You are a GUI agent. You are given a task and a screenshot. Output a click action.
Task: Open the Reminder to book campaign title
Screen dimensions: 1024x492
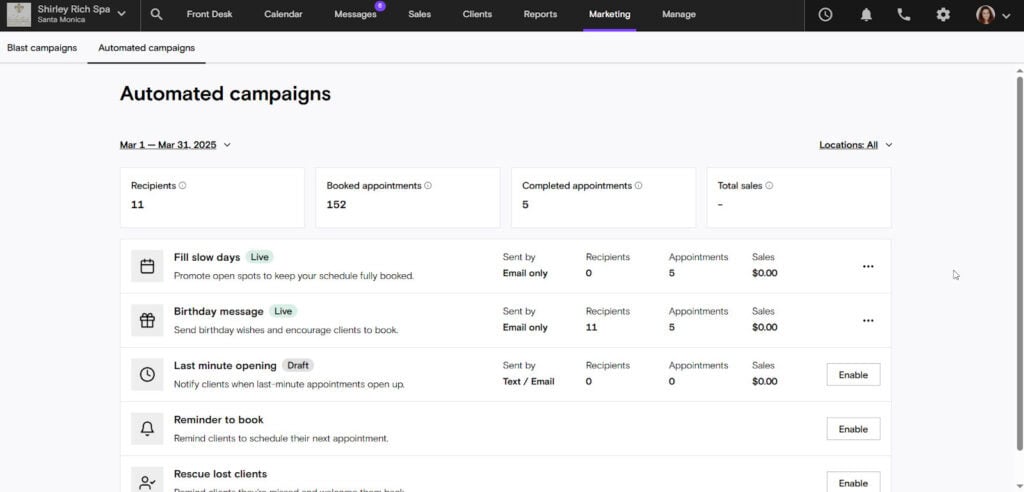(219, 420)
